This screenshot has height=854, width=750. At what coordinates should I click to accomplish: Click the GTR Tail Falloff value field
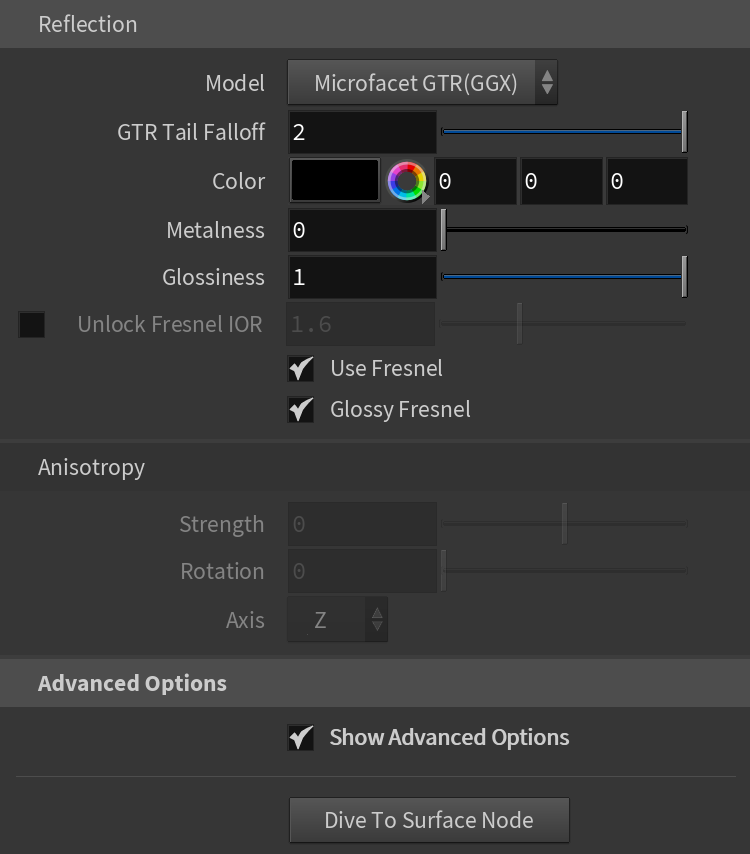click(x=362, y=132)
